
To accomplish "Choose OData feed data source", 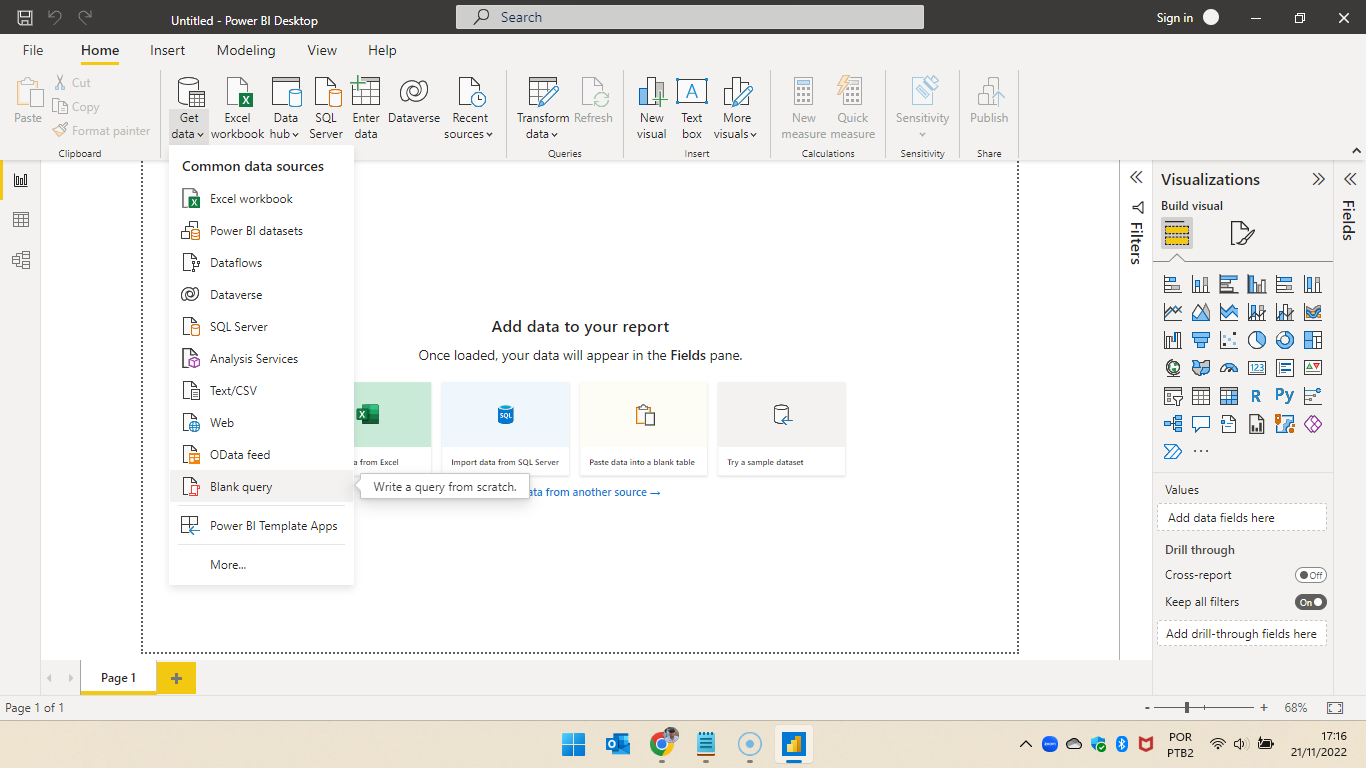I will [x=262, y=455].
